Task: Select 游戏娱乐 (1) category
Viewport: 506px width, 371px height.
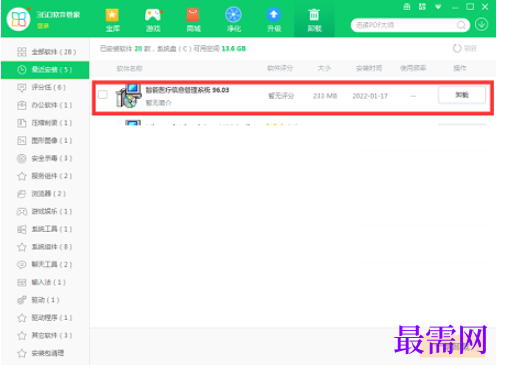Action: (45, 211)
